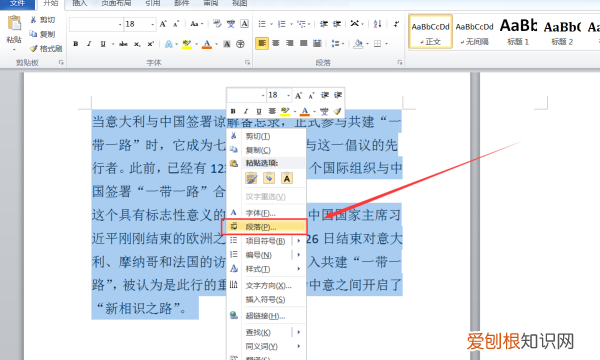Open Change Case (Aa) dropdown
600x360 pixels.
(197, 24)
